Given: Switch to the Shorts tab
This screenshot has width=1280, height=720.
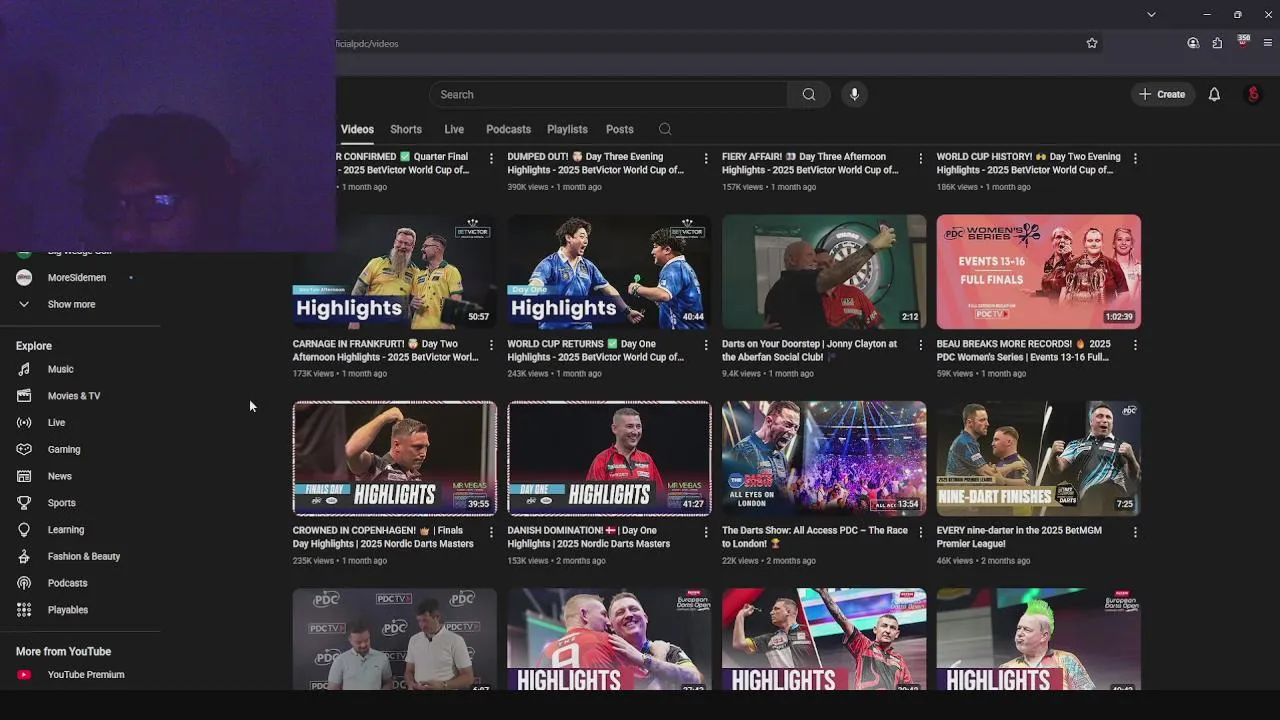Looking at the screenshot, I should pos(406,129).
